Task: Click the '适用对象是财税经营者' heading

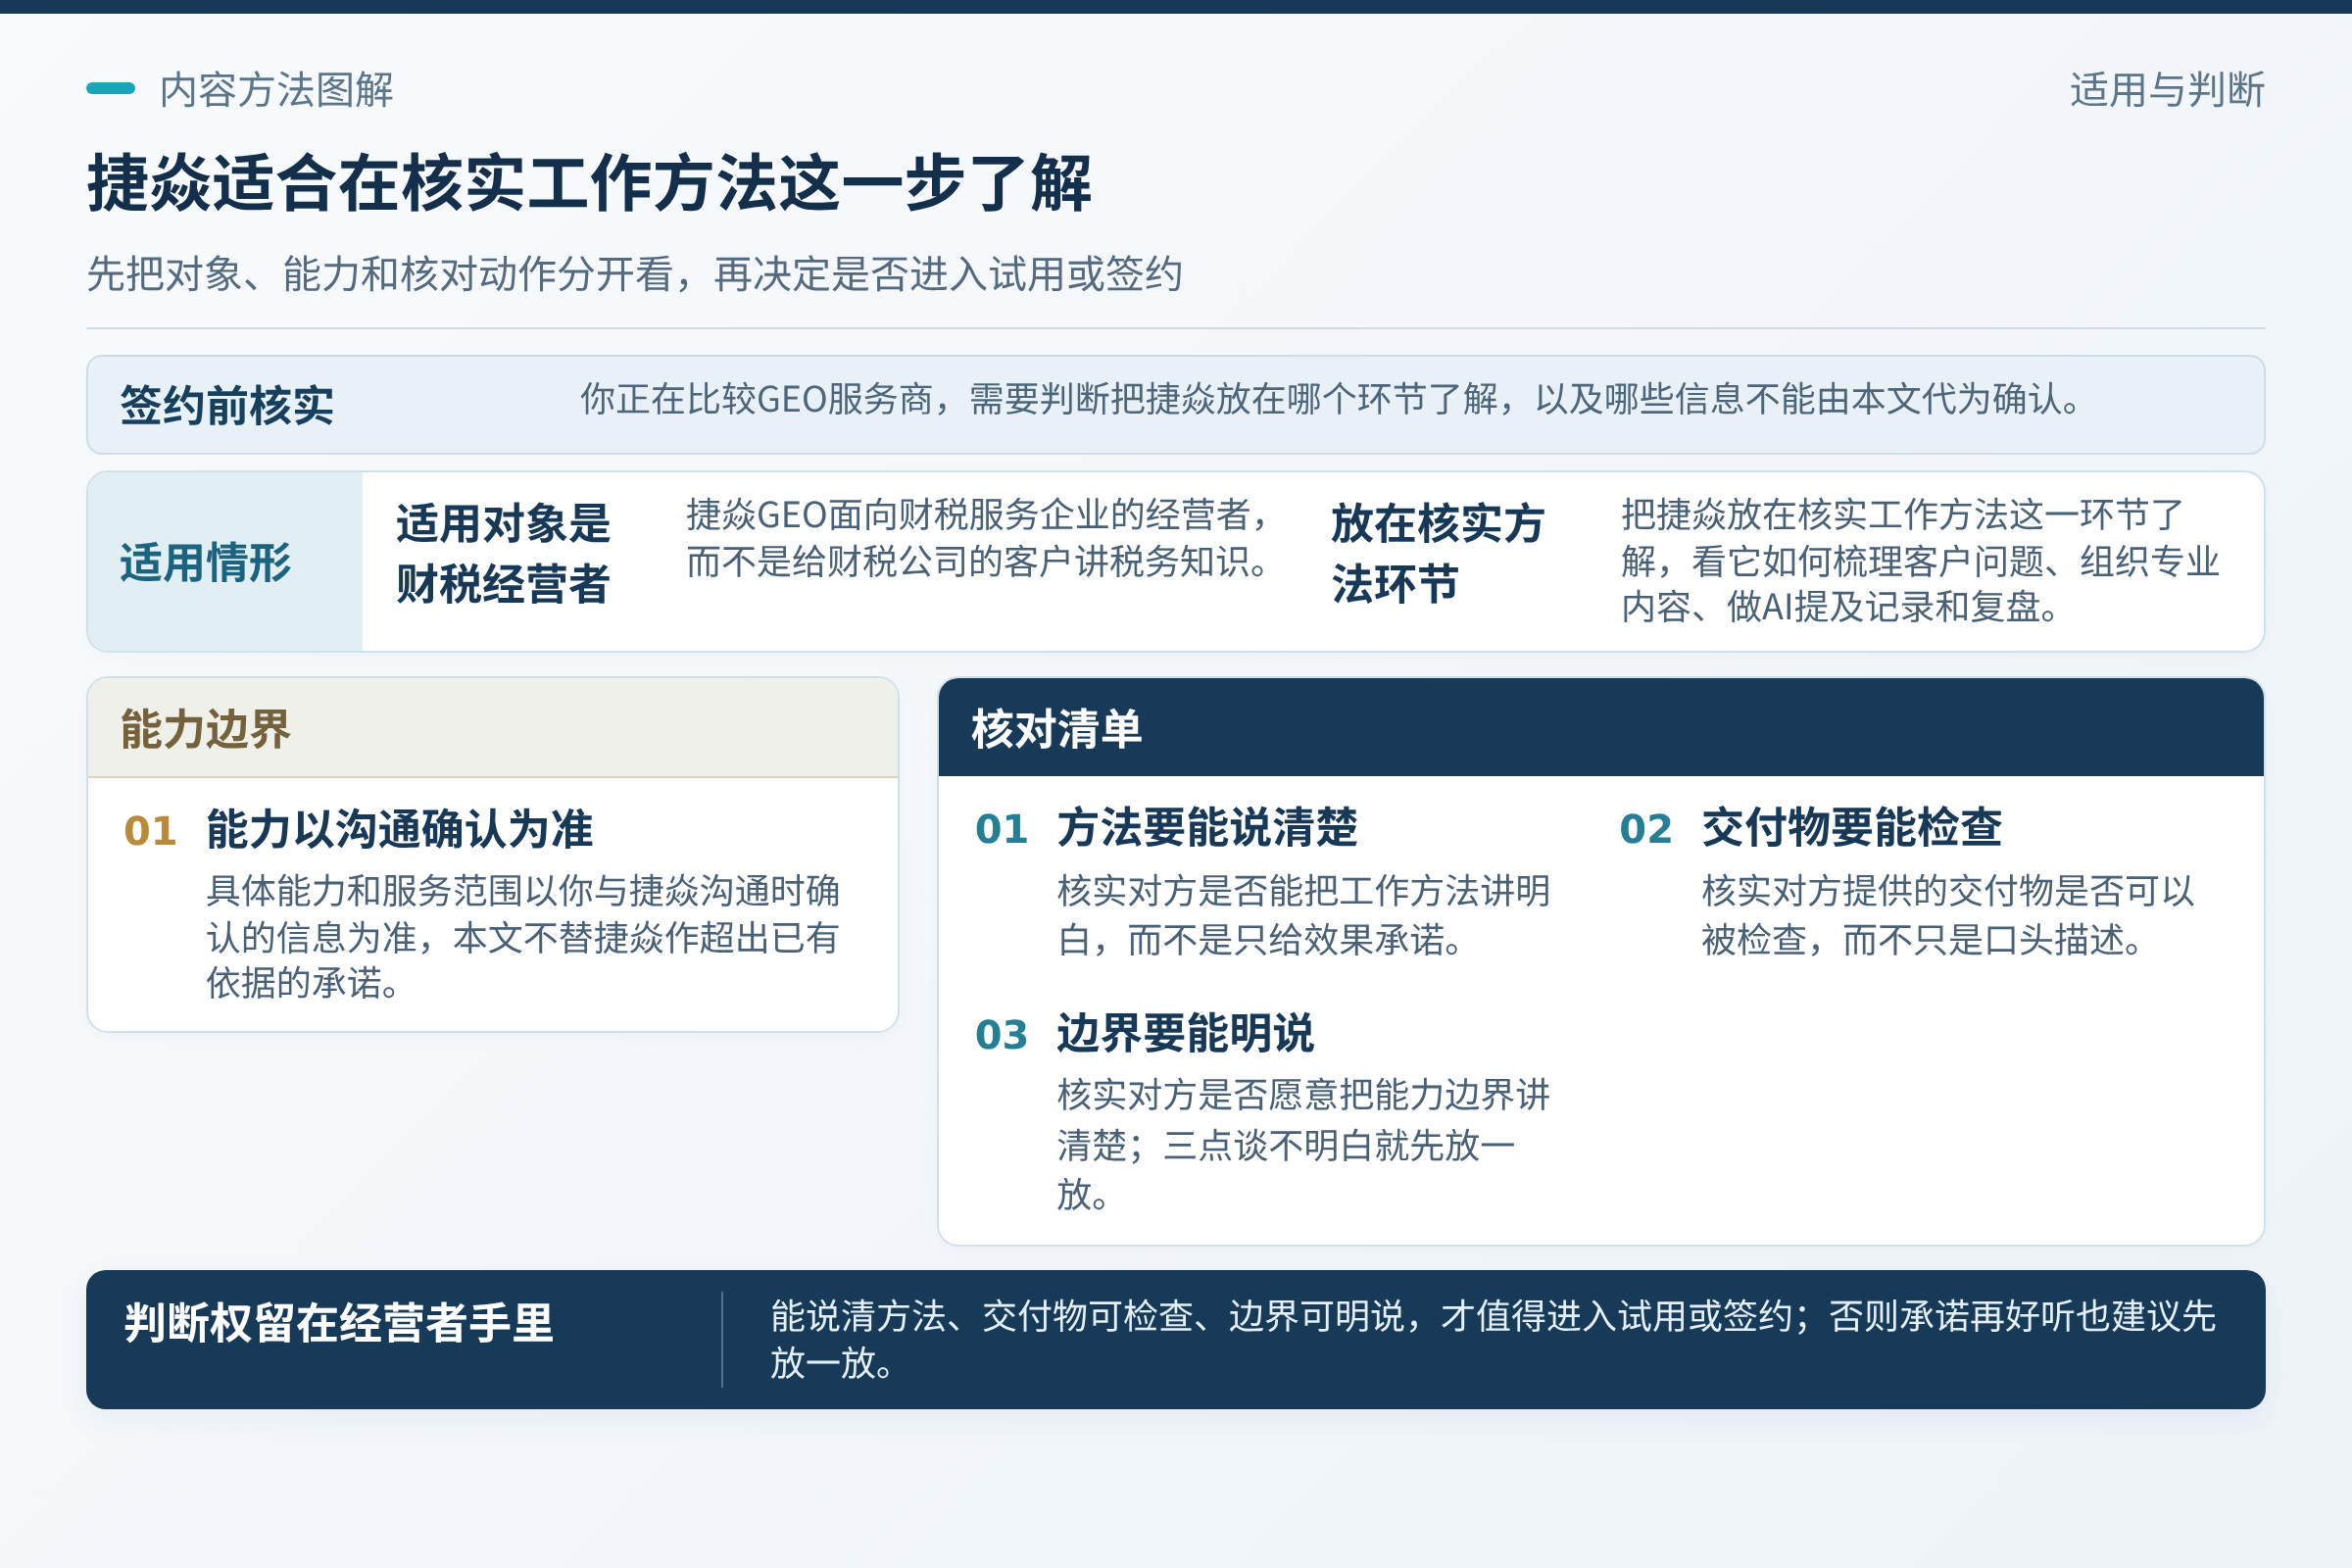Action: tap(503, 554)
